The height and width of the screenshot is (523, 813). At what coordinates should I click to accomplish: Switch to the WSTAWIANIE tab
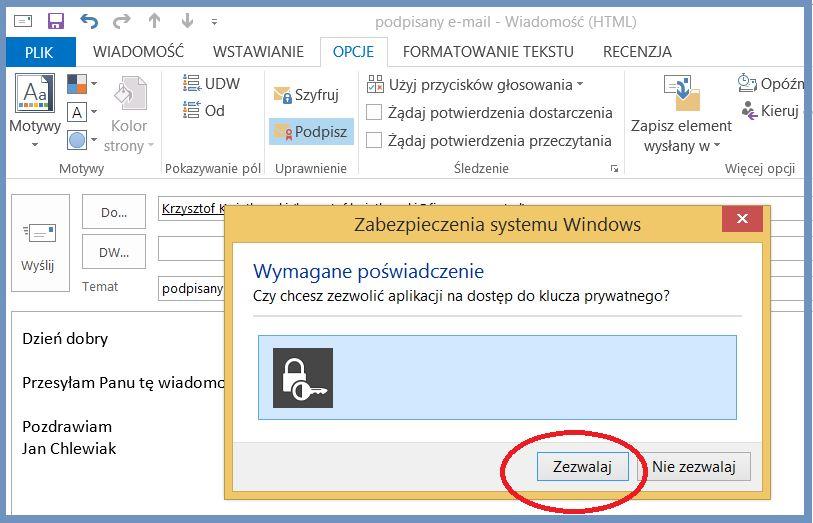click(258, 52)
